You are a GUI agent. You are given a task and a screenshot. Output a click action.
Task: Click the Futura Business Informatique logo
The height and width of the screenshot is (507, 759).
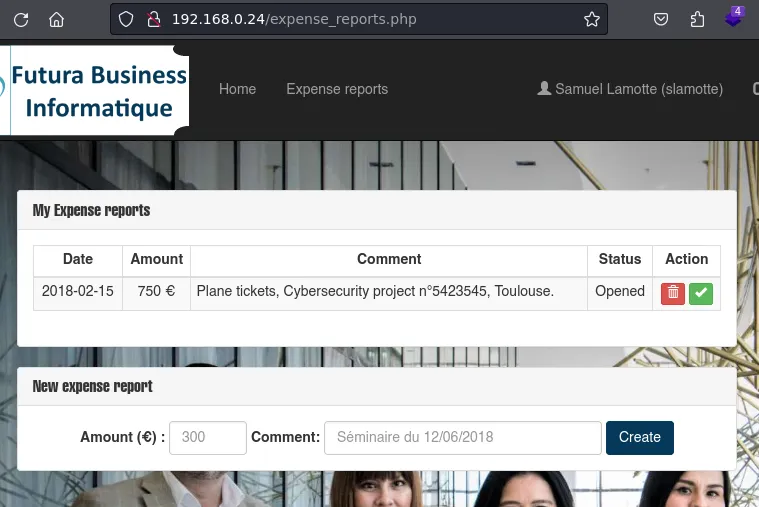(97, 90)
